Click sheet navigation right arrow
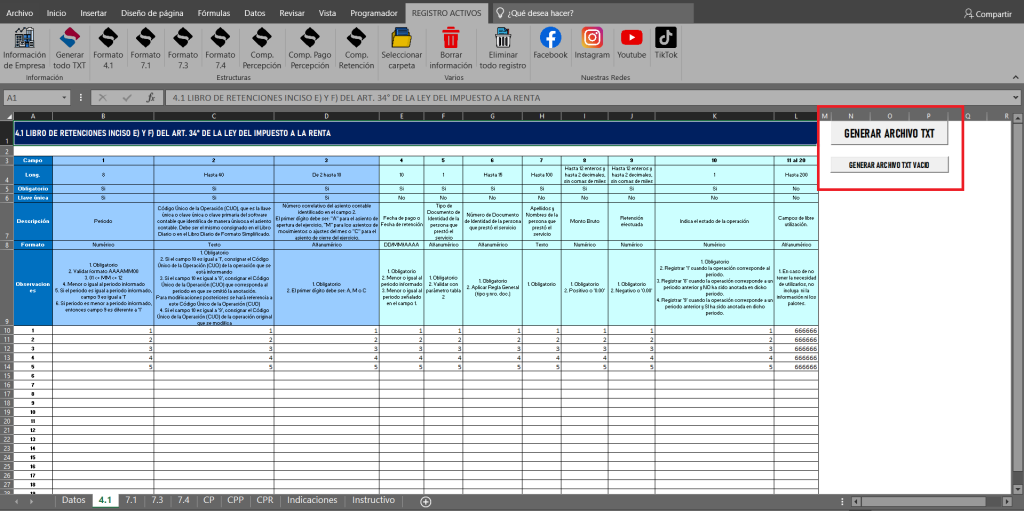1024x511 pixels. [31, 501]
